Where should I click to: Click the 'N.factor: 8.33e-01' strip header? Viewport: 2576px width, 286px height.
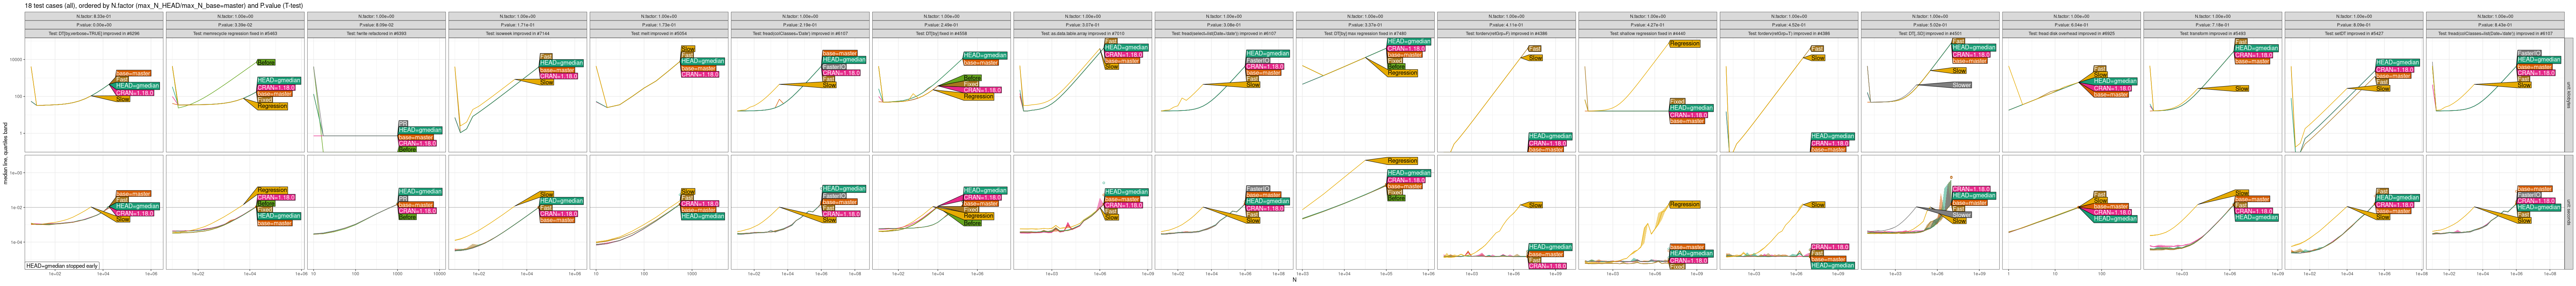[95, 17]
